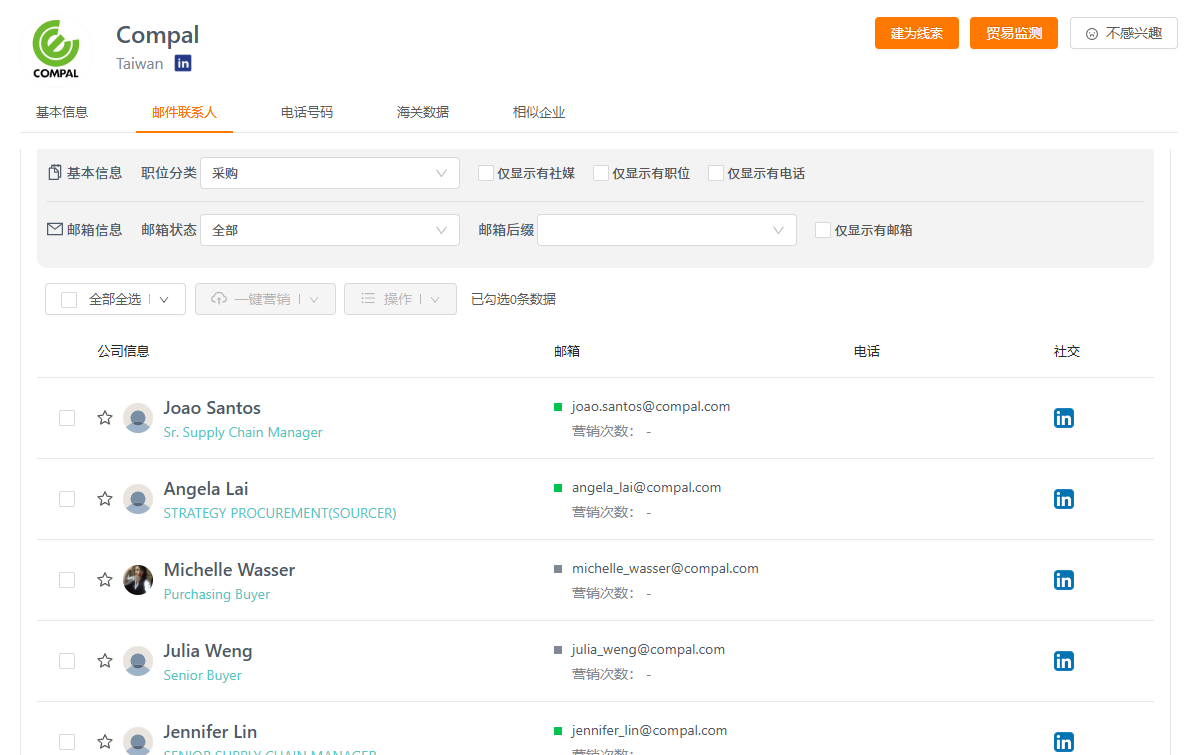Select Michelle Wasser row checkbox

67,580
